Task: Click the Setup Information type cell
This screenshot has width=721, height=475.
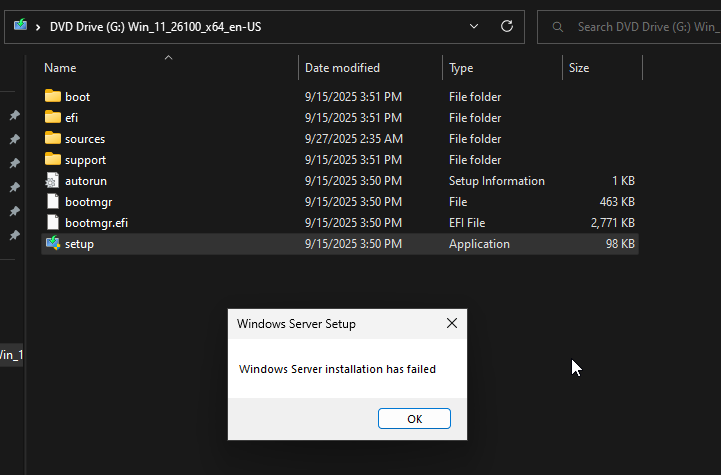Action: pos(497,181)
